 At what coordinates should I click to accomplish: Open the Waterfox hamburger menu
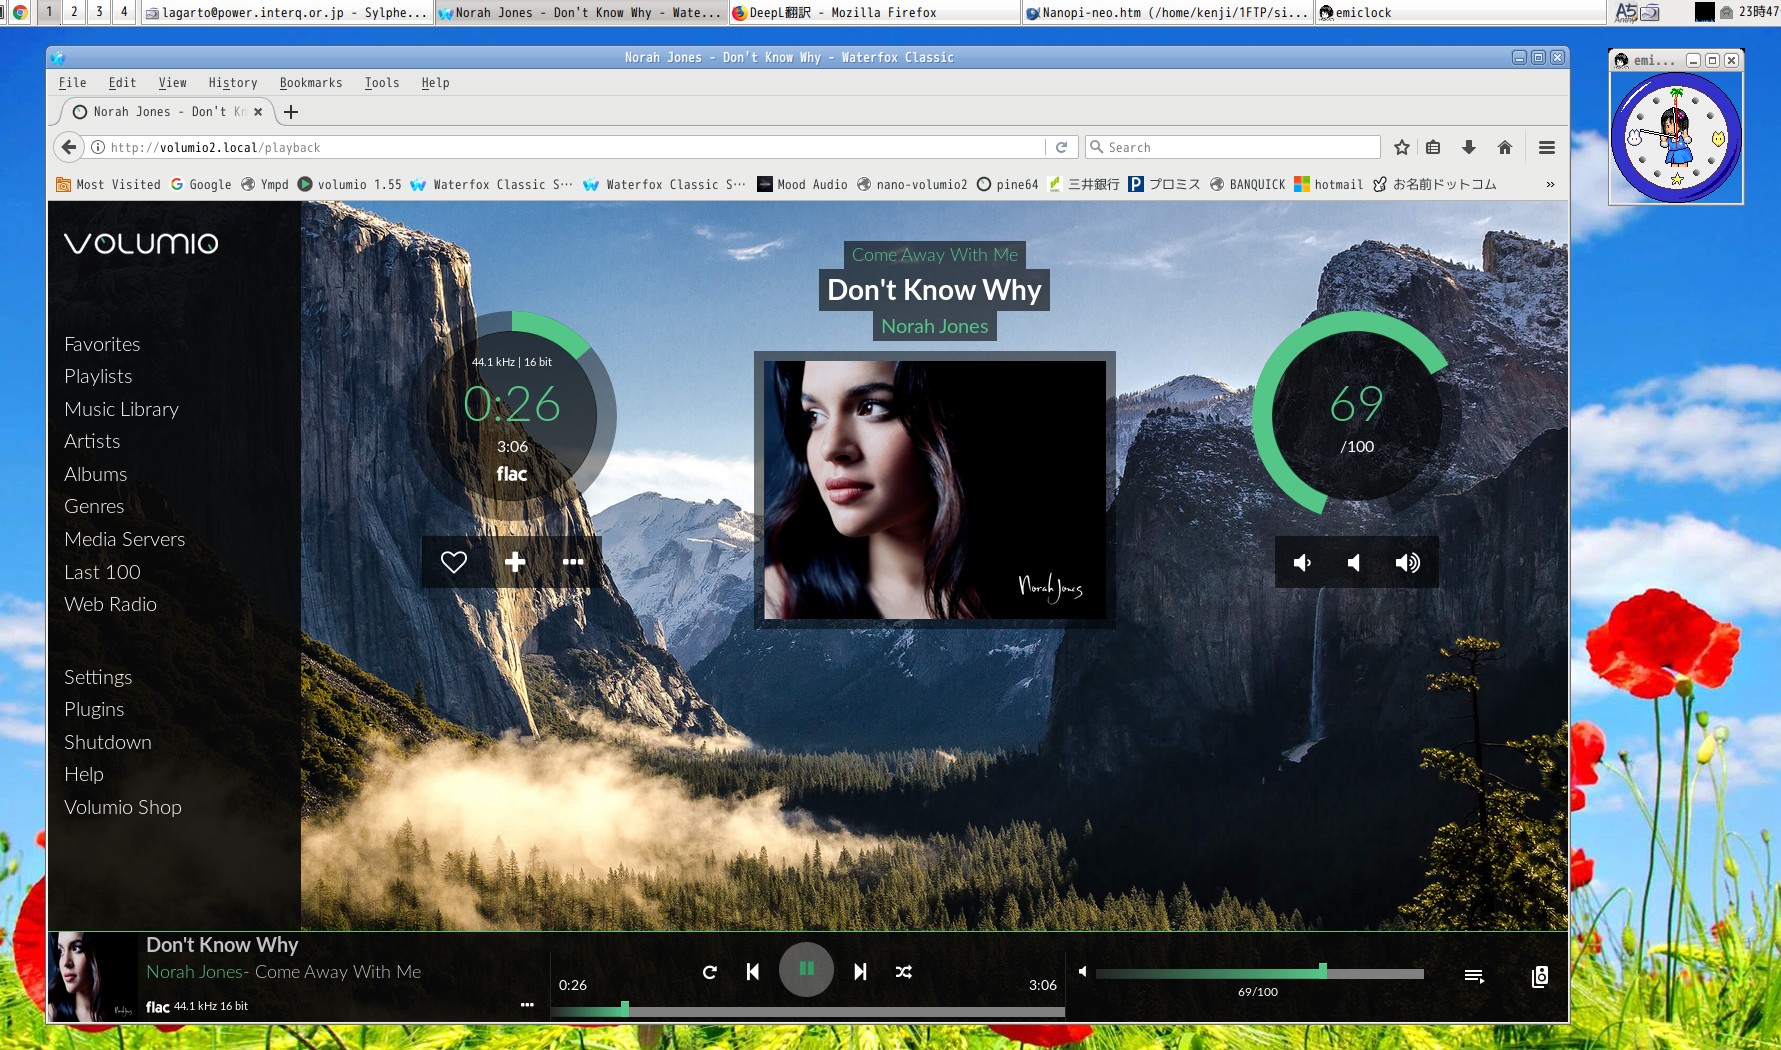click(x=1547, y=148)
